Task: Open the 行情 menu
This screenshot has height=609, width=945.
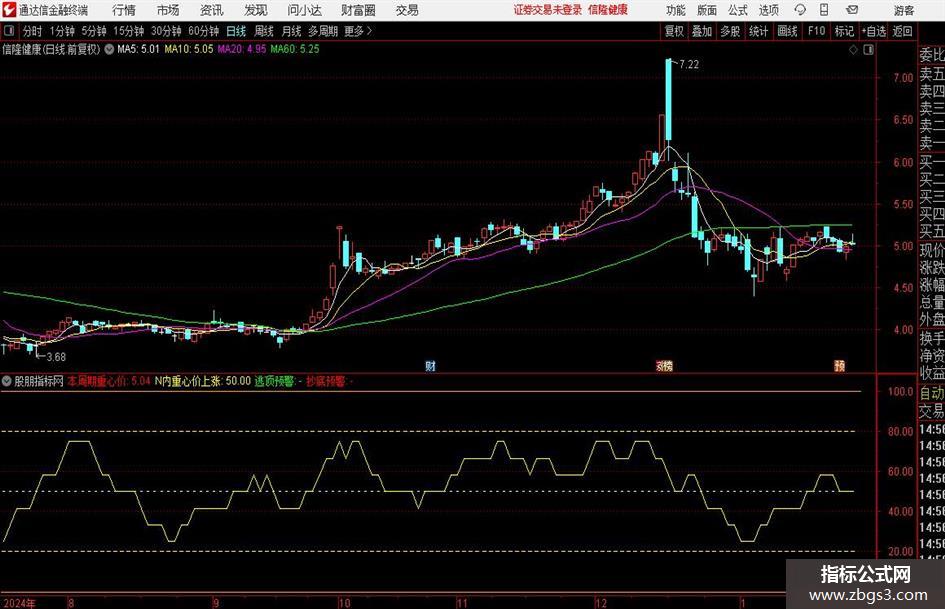Action: [124, 10]
